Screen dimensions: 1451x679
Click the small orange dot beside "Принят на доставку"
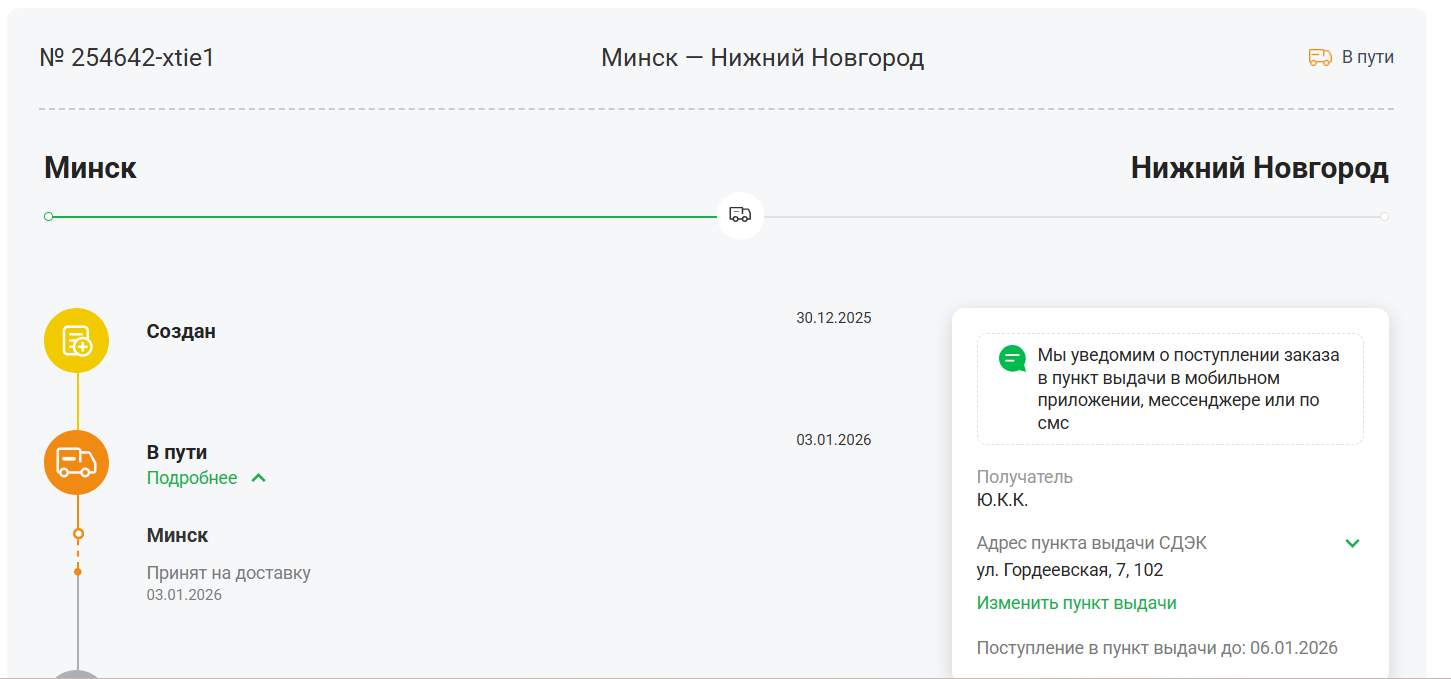tap(78, 572)
